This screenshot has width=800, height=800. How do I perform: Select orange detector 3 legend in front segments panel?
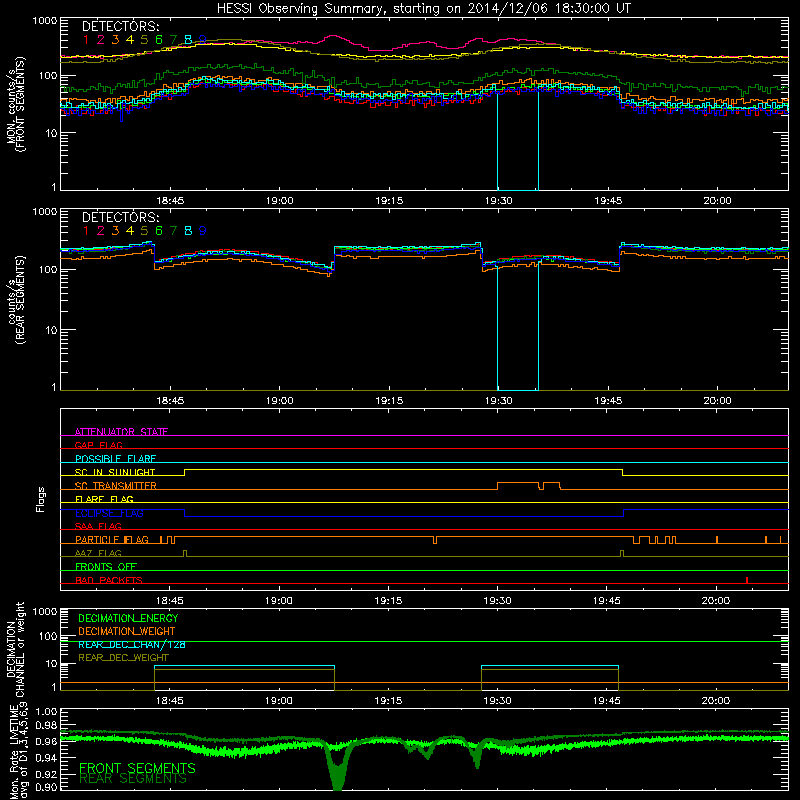point(115,40)
